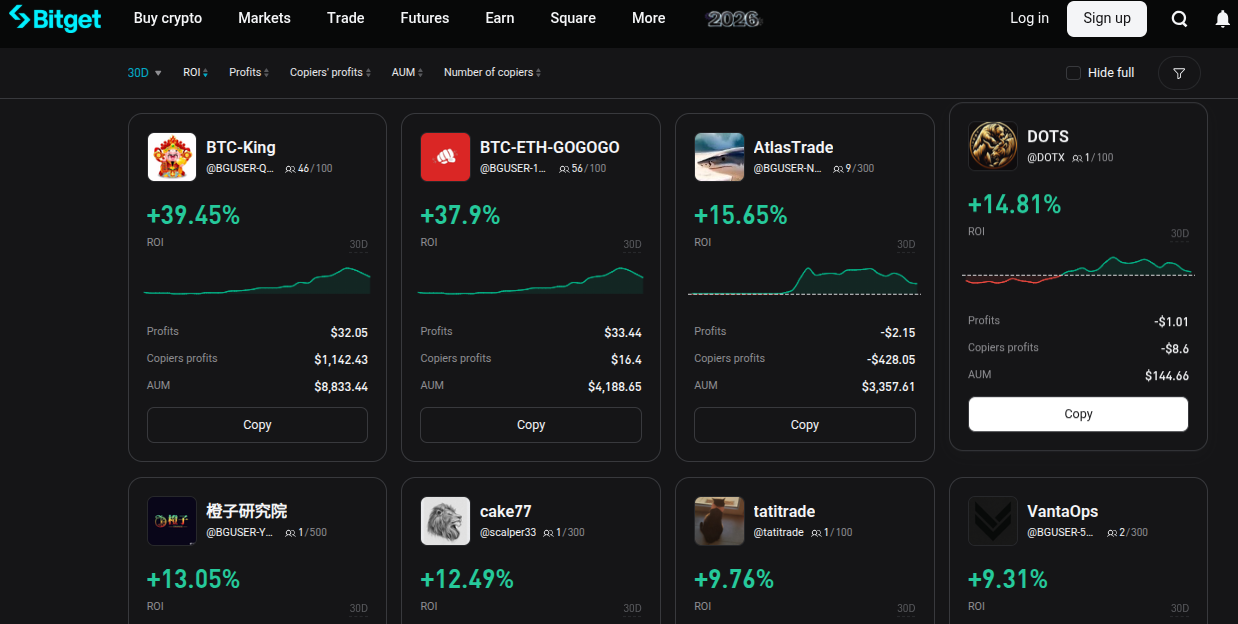Open the Earn menu

click(499, 18)
